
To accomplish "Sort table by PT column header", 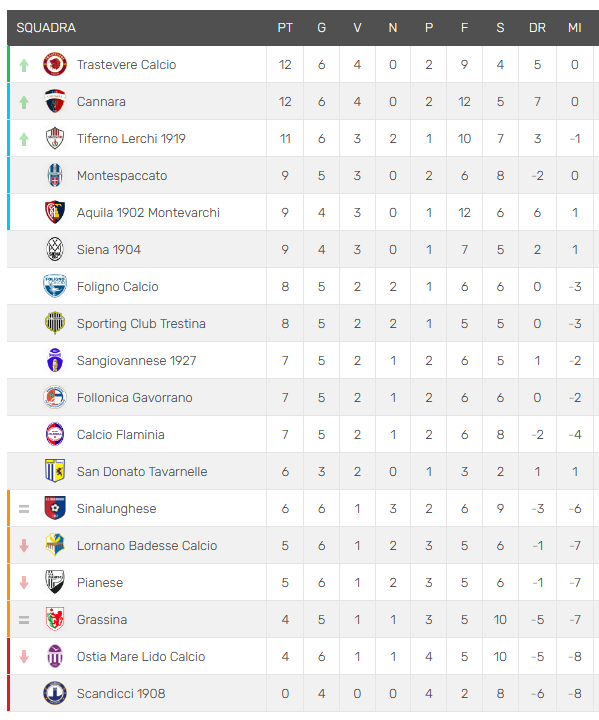I will tap(285, 28).
